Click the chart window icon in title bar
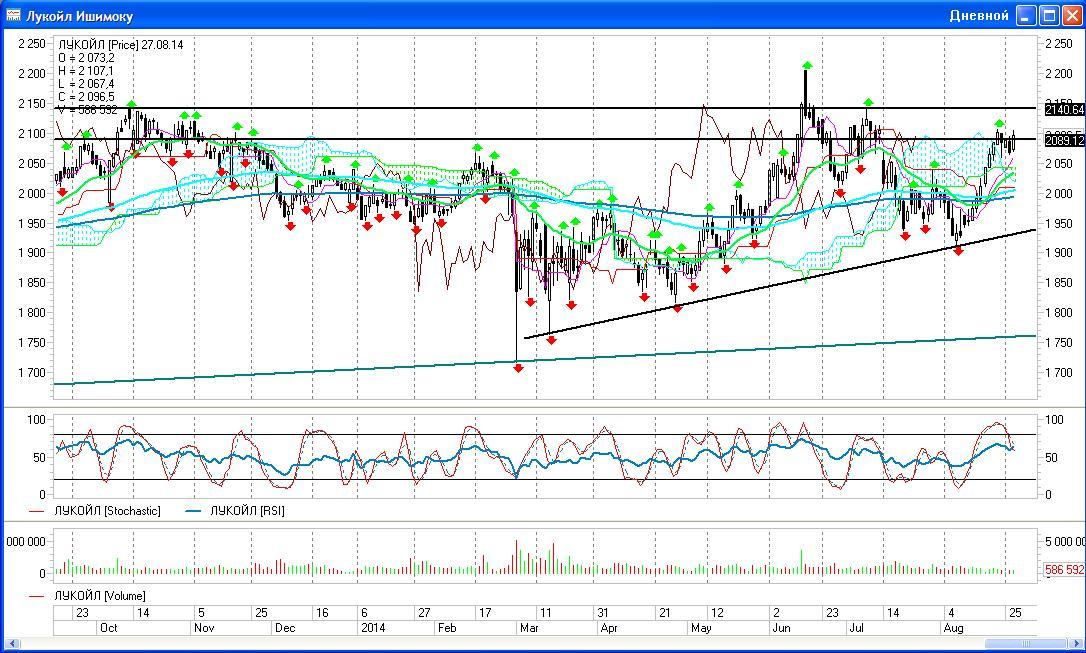The height and width of the screenshot is (653, 1086). 13,15
